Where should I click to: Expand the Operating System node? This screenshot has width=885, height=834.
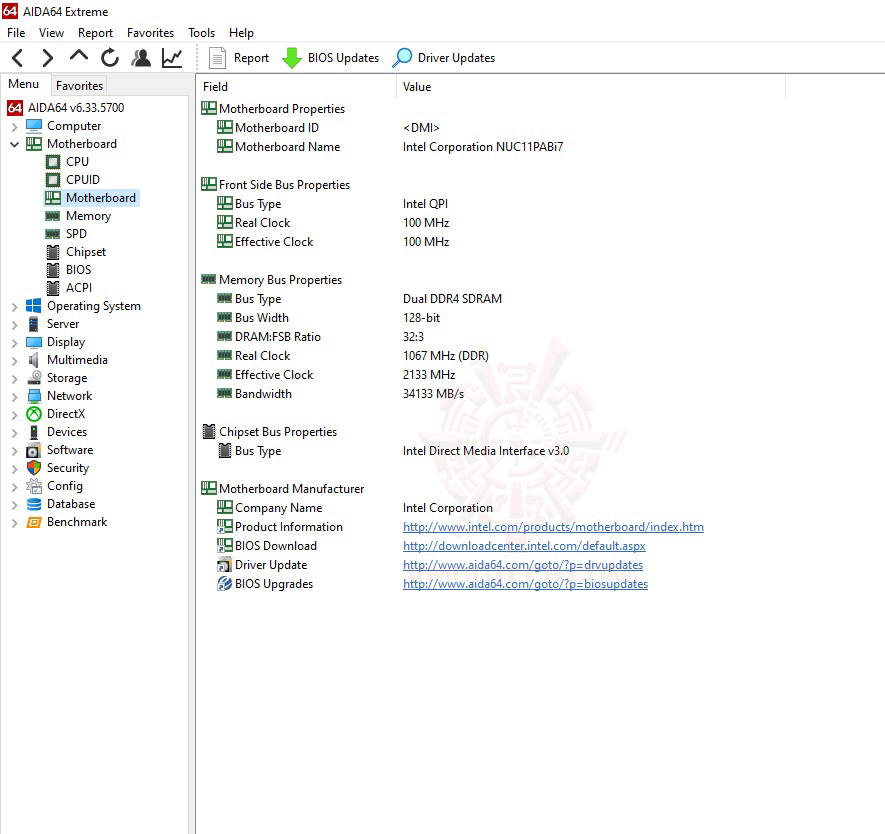[15, 306]
